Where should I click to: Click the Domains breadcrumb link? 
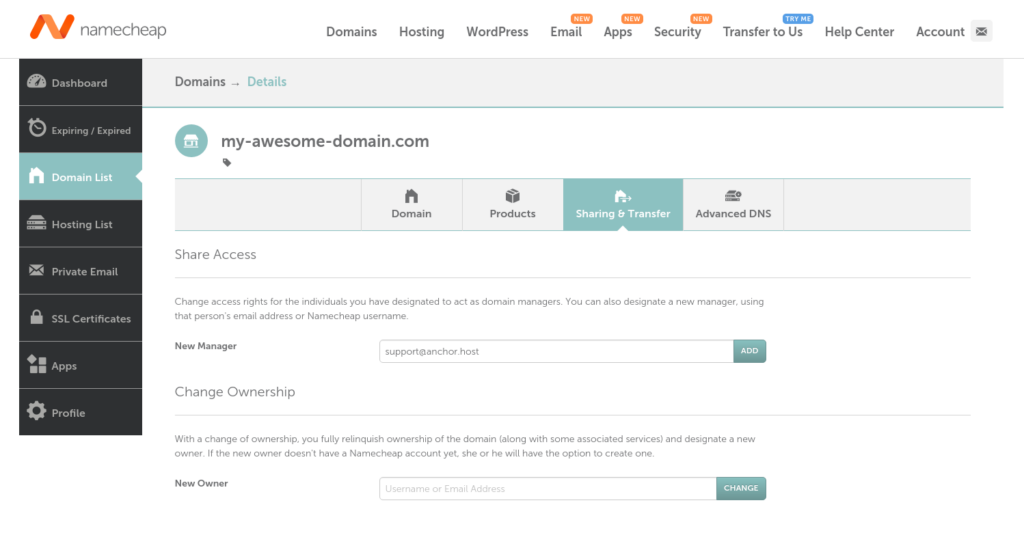[x=200, y=82]
